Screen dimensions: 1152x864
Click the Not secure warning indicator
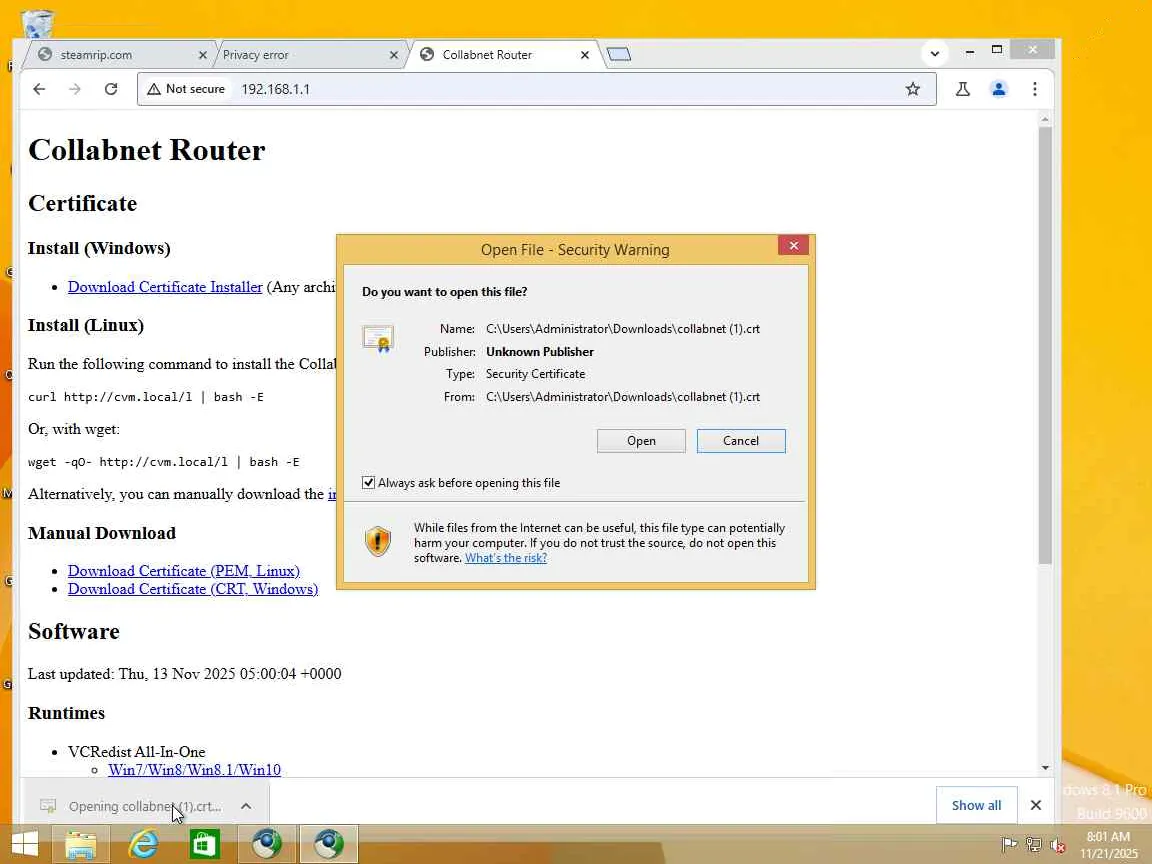point(187,89)
